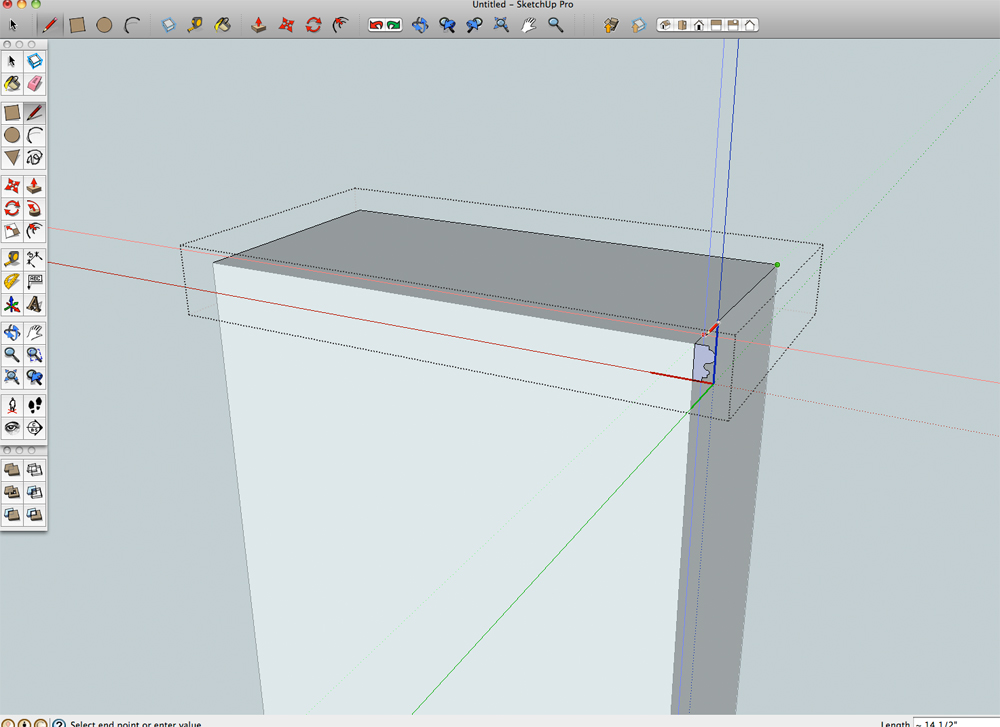Activate the Look Around eye tool
The image size is (1000, 727).
coord(12,428)
